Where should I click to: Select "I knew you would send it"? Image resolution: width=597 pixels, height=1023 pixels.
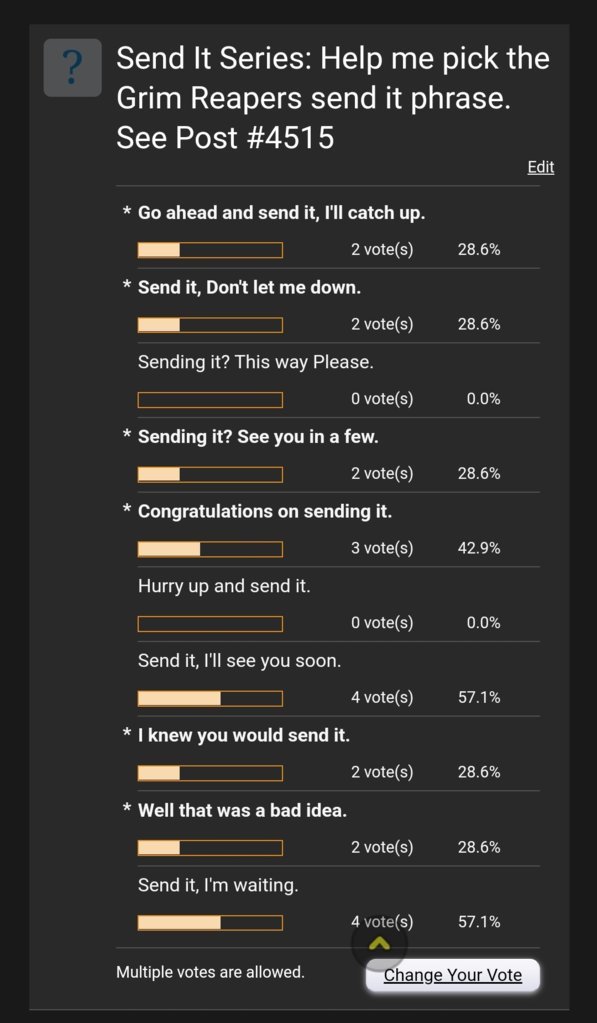(243, 735)
